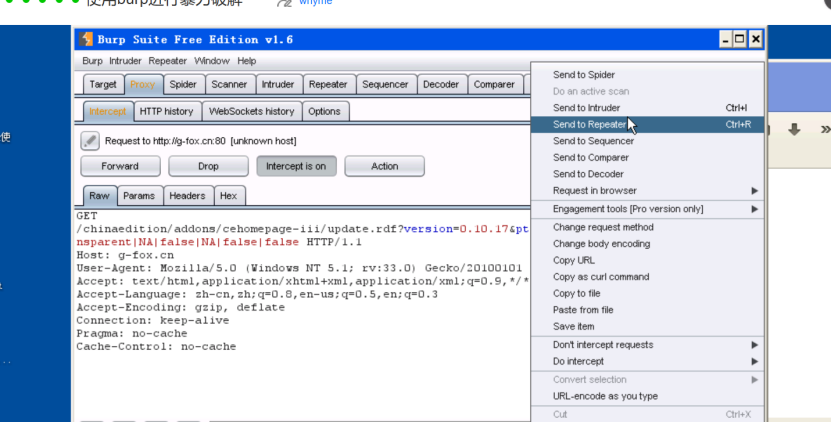The height and width of the screenshot is (423, 831).
Task: Click the pencil edit icon beside Request to
Action: 90,141
